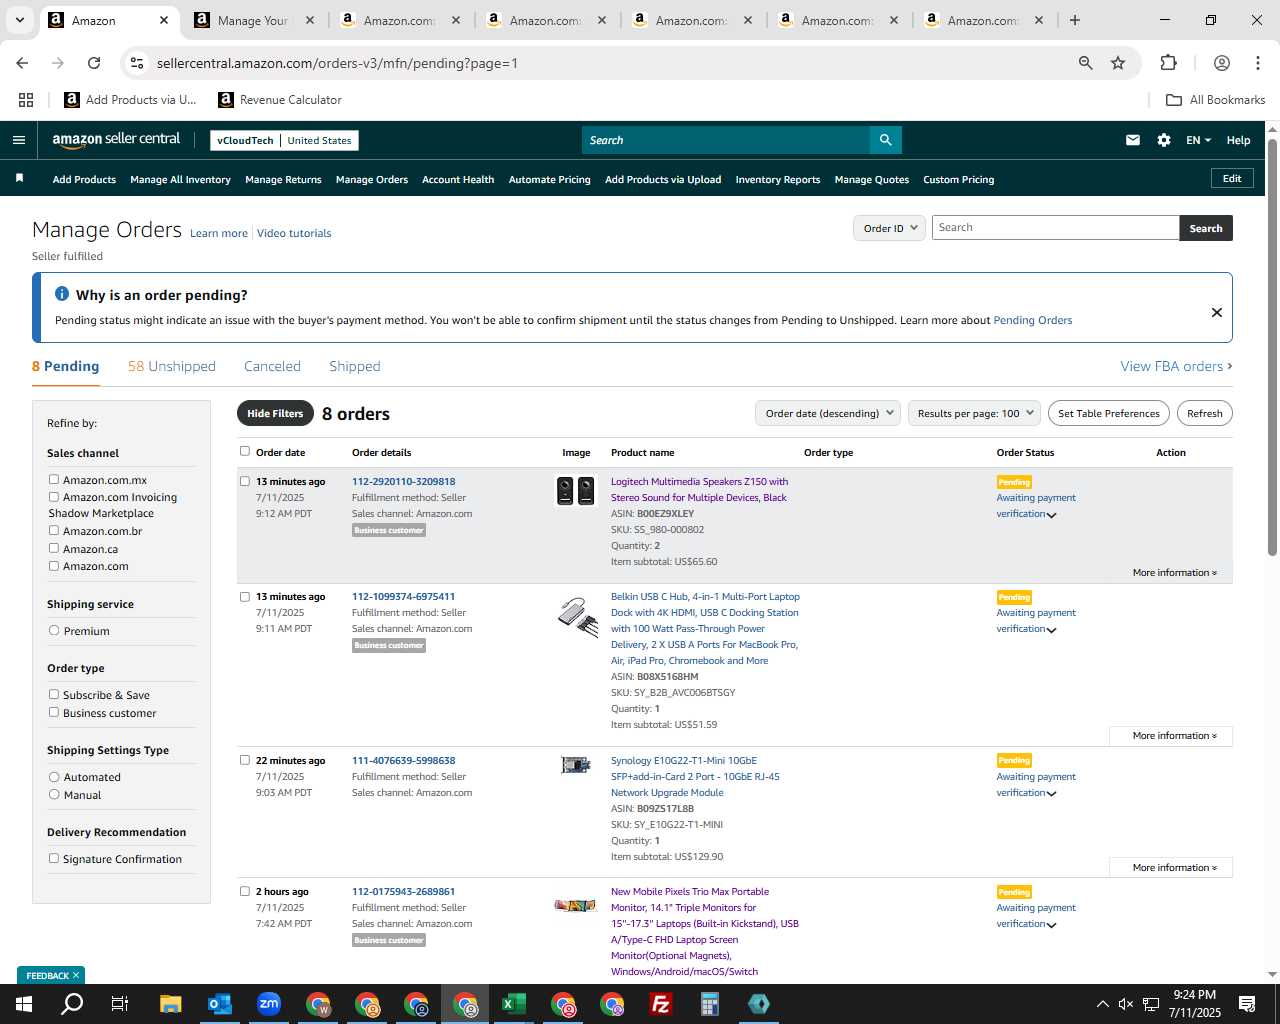This screenshot has width=1280, height=1024.
Task: Select the Premium shipping service radio
Action: coord(54,631)
